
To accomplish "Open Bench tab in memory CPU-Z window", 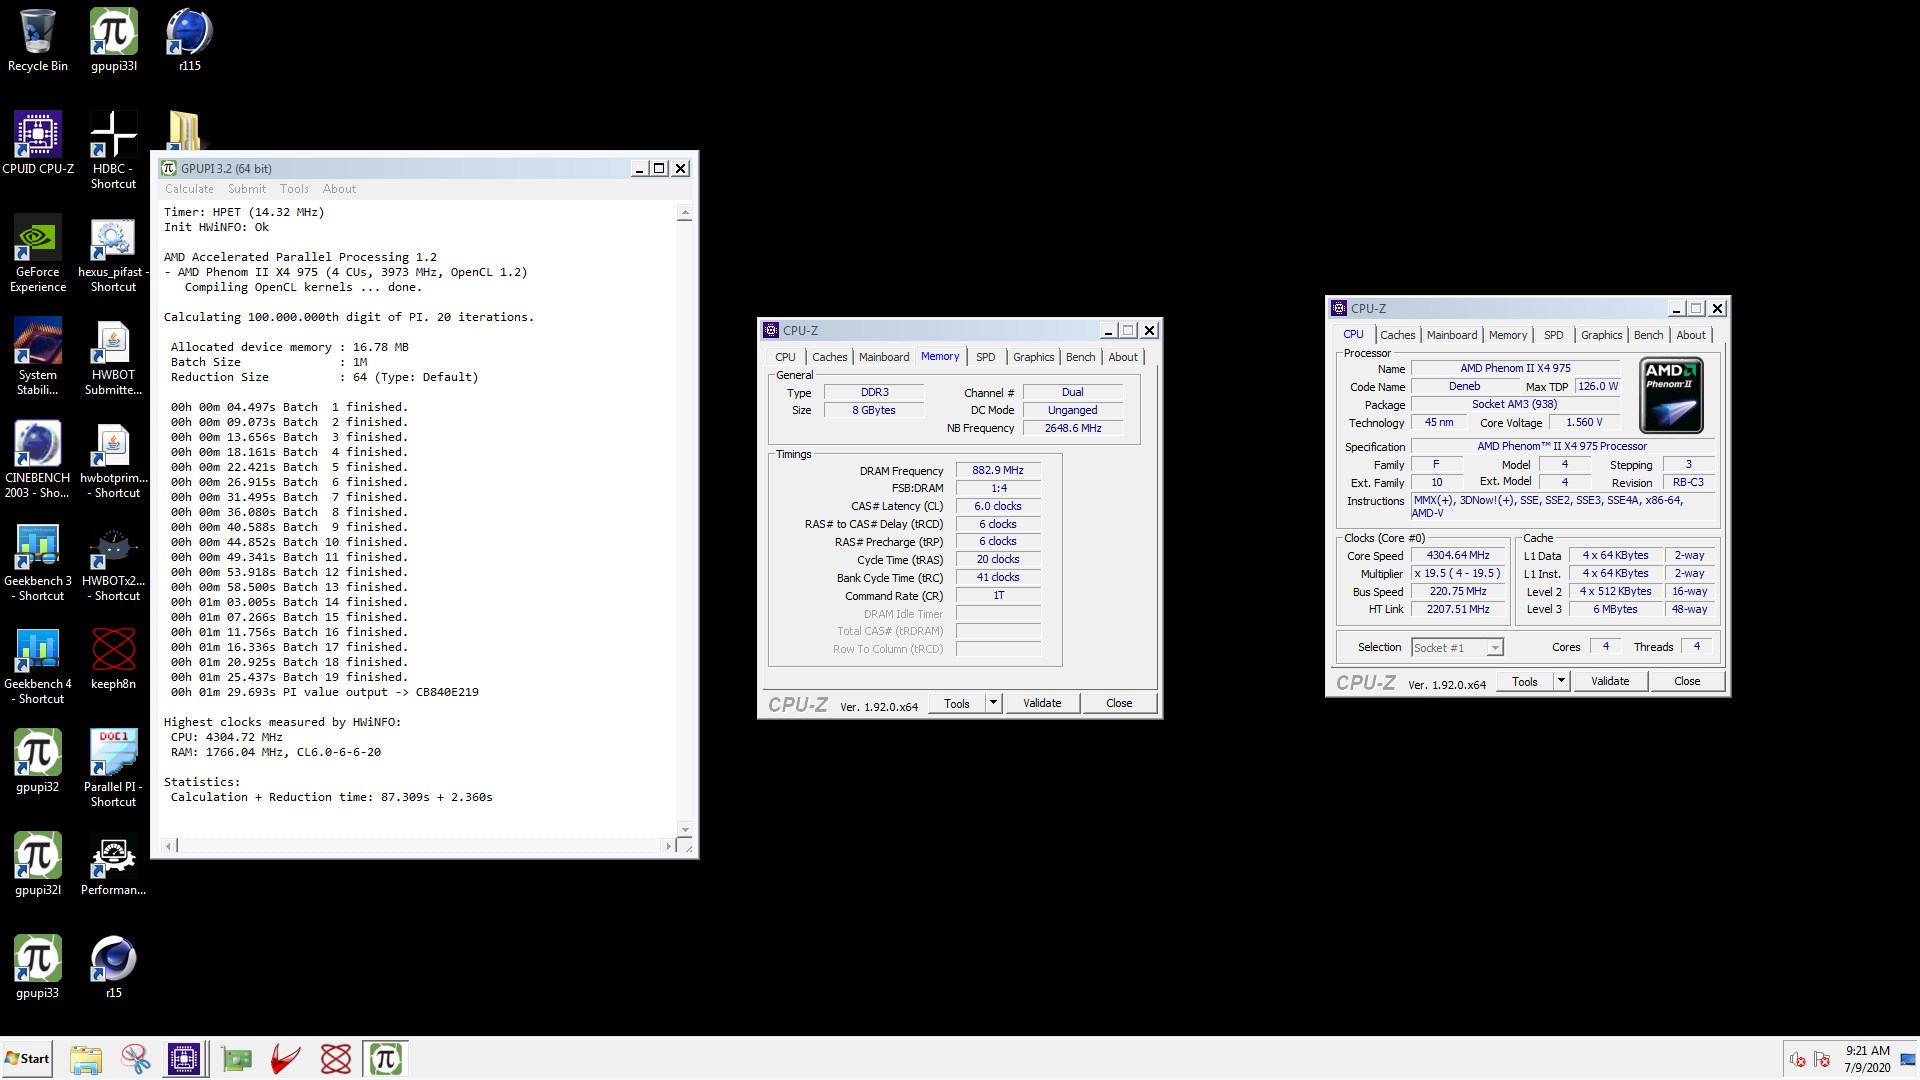I will tap(1080, 357).
